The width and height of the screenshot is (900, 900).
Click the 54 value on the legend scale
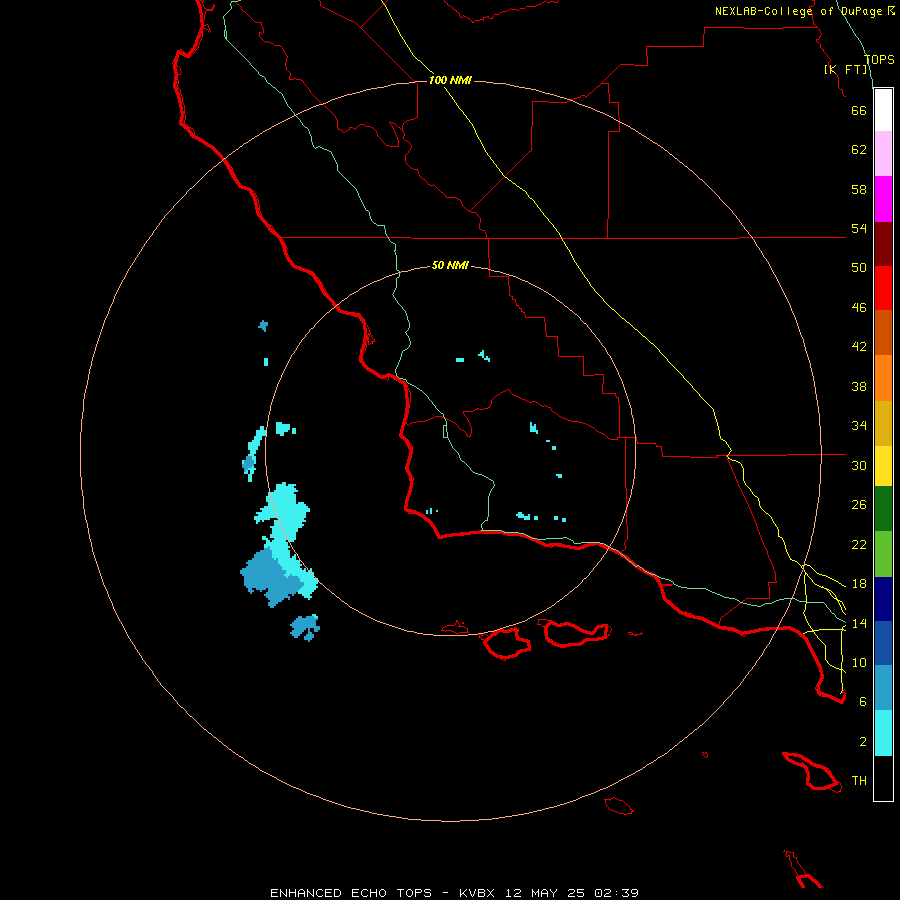(859, 228)
